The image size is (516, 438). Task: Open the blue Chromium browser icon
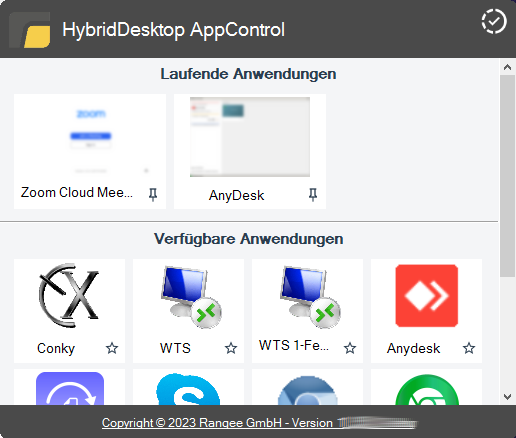pyautogui.click(x=307, y=391)
